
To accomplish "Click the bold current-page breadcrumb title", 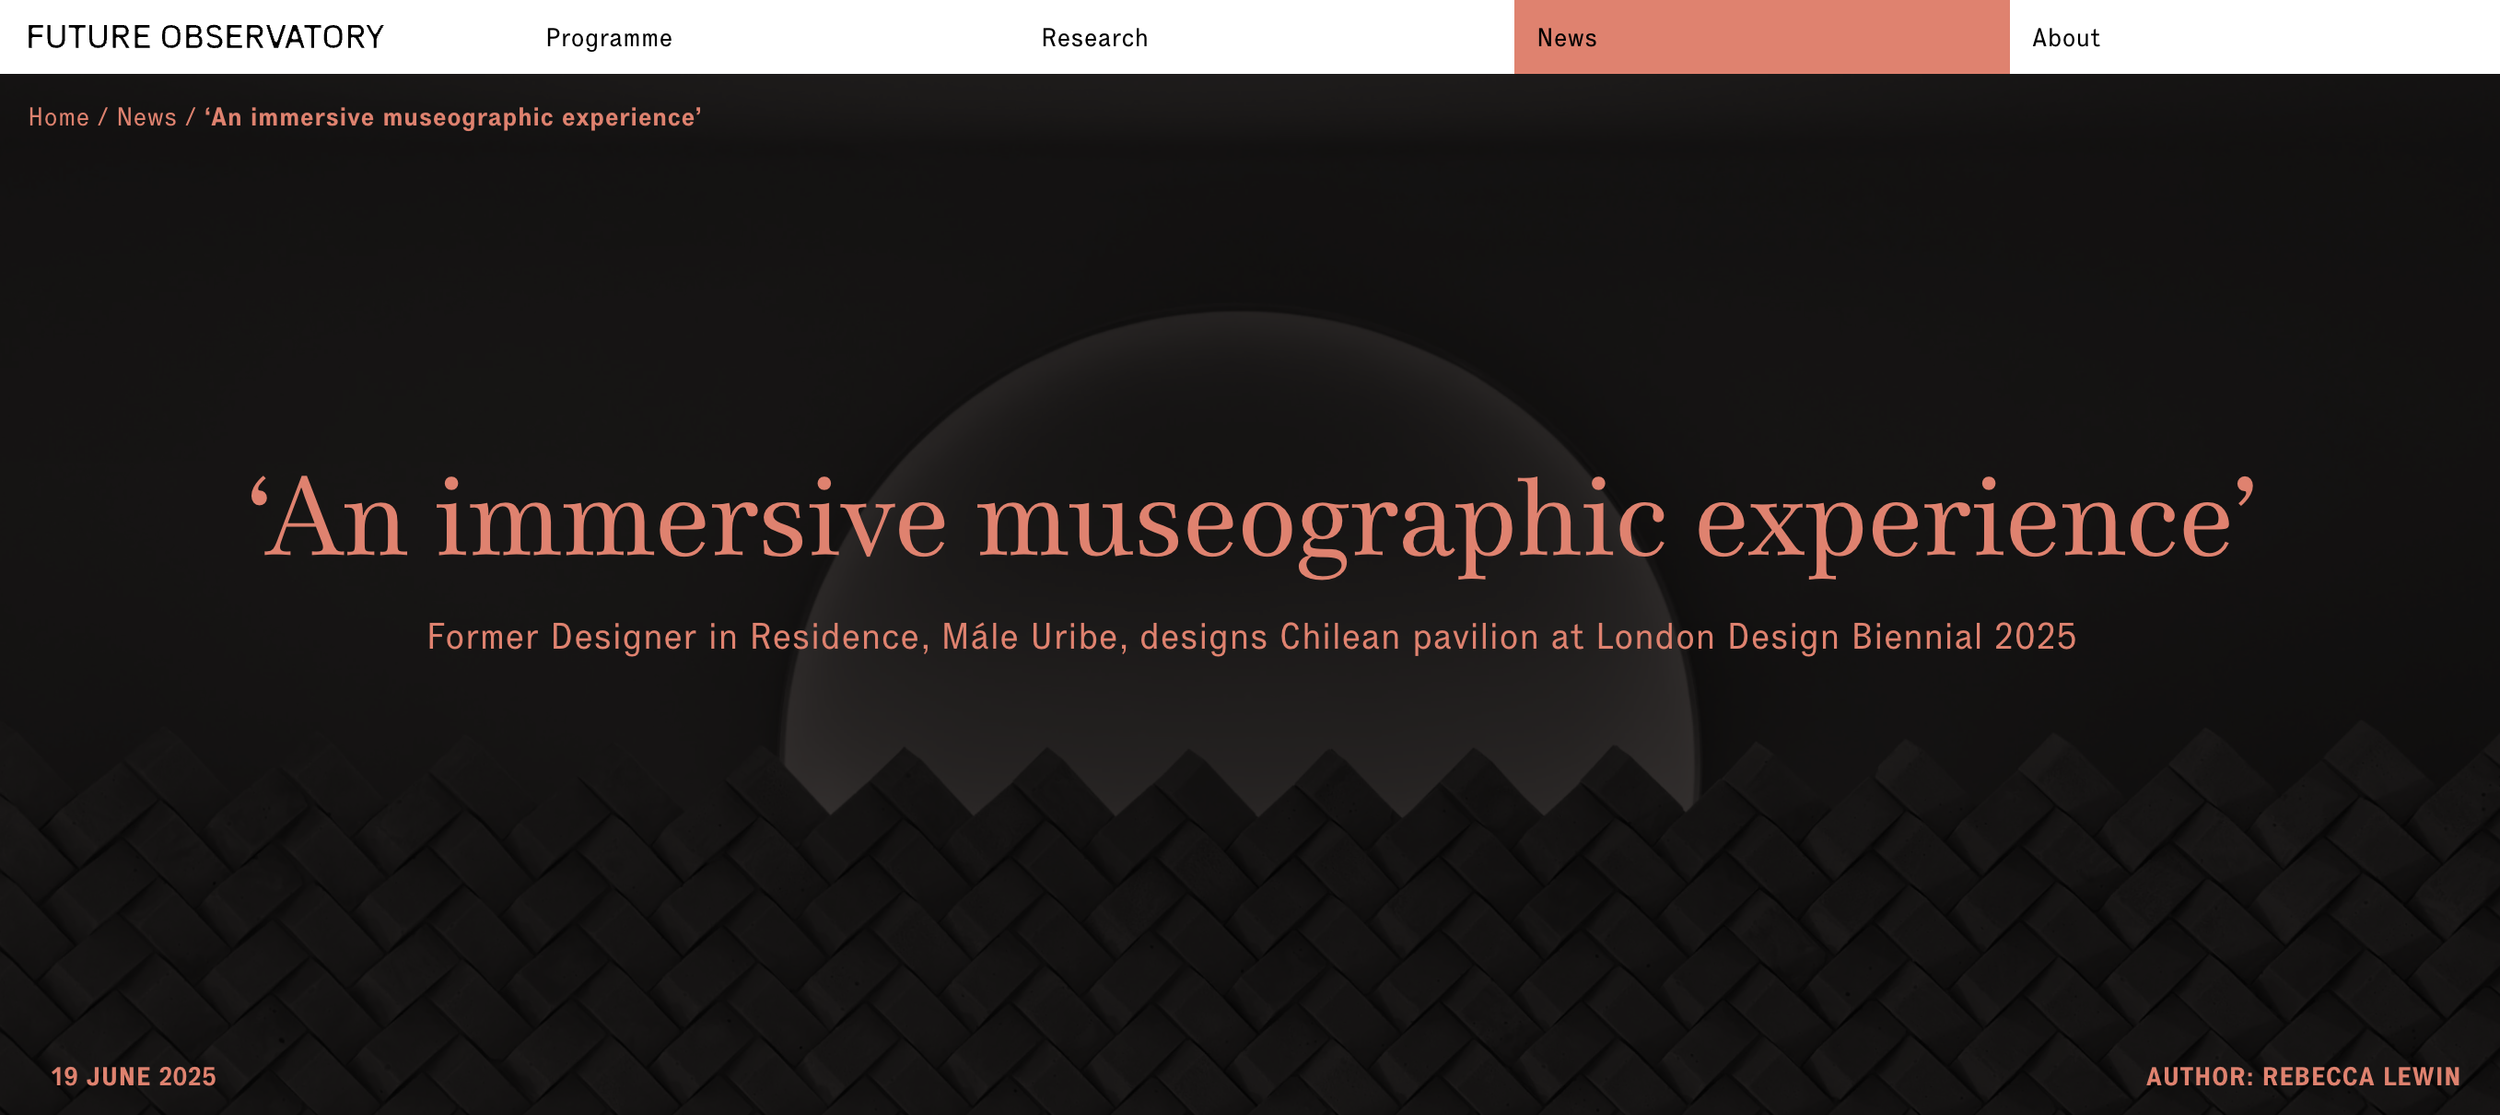I will (453, 117).
